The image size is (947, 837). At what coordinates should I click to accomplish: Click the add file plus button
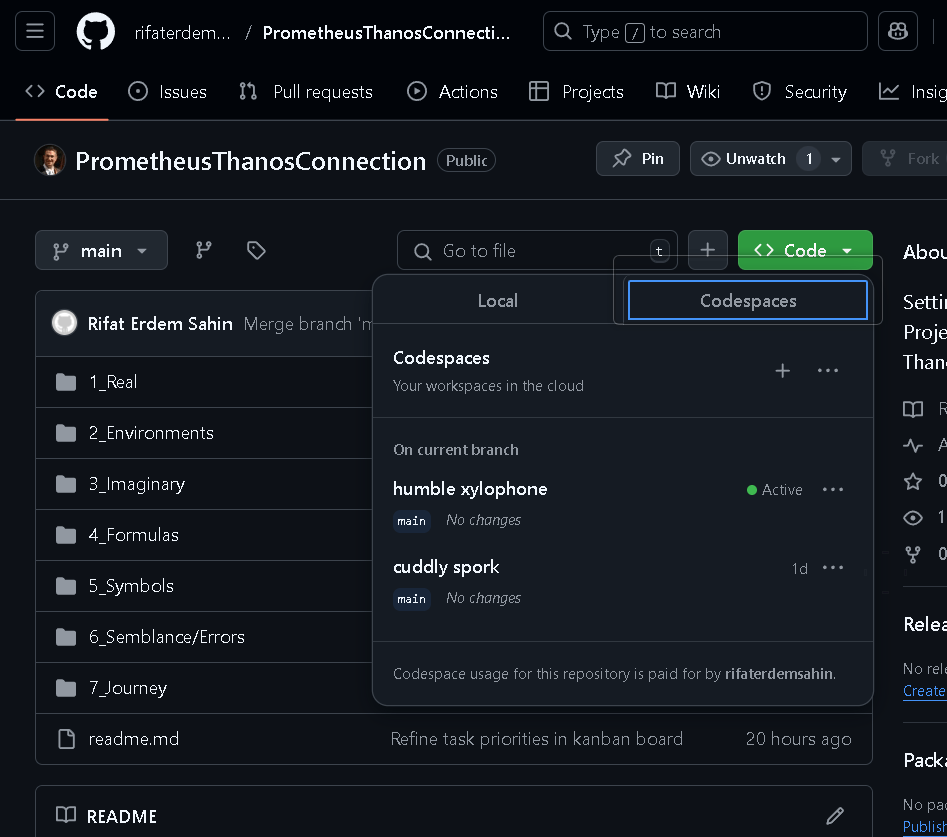click(x=707, y=250)
